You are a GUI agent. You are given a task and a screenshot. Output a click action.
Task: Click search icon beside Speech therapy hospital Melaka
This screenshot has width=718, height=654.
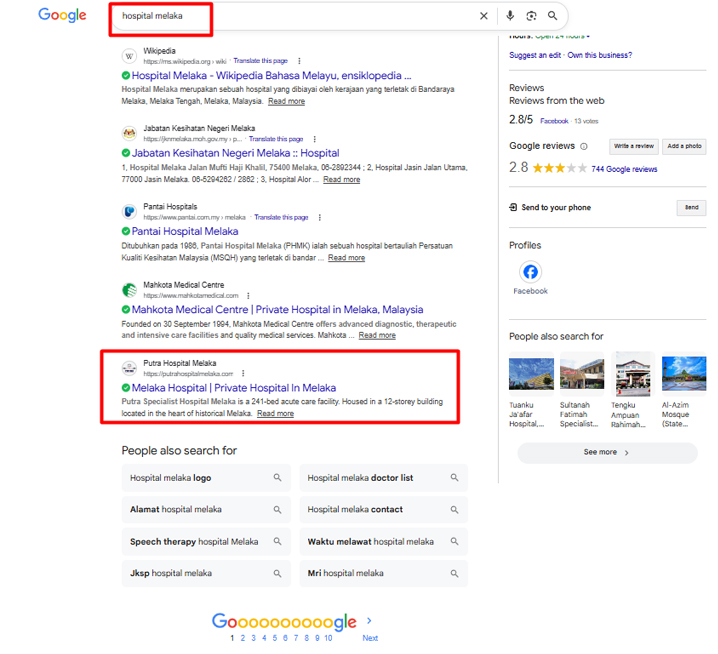277,541
